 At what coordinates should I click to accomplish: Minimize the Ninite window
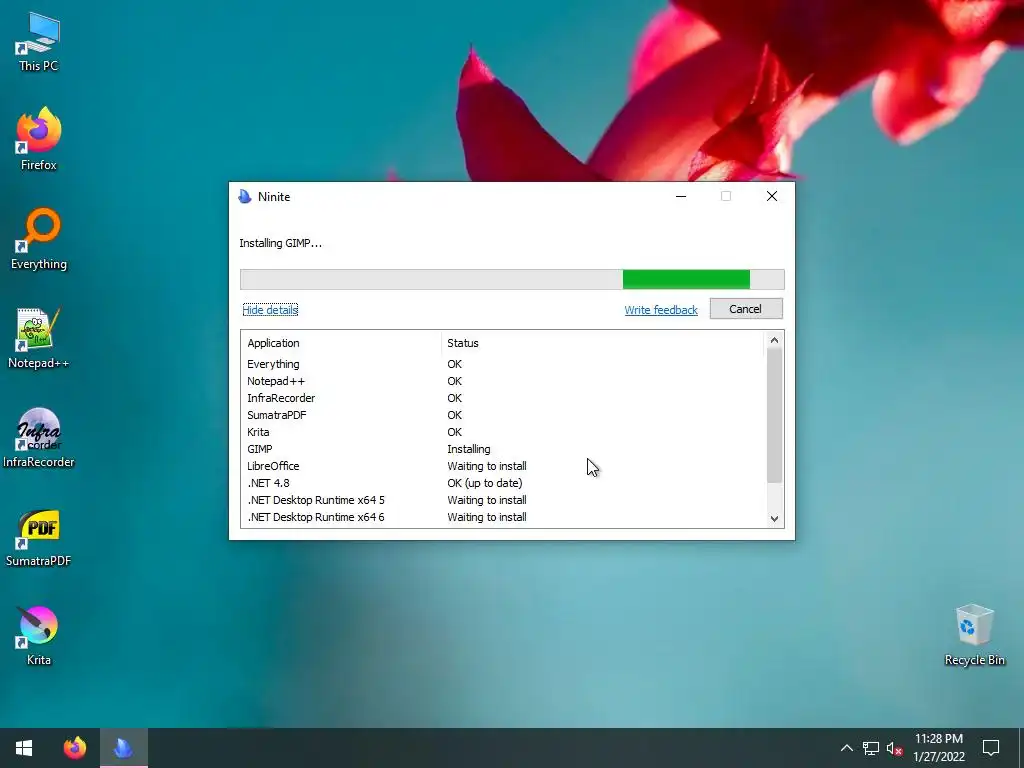pyautogui.click(x=680, y=197)
